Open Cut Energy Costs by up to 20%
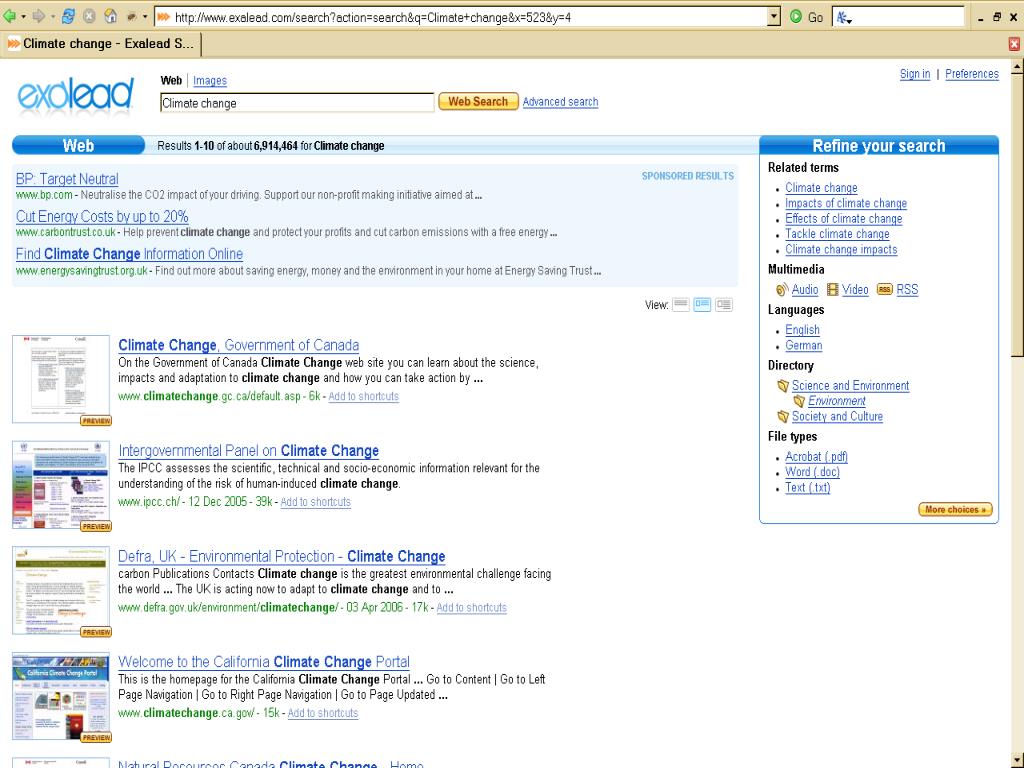This screenshot has width=1024, height=768. tap(102, 216)
